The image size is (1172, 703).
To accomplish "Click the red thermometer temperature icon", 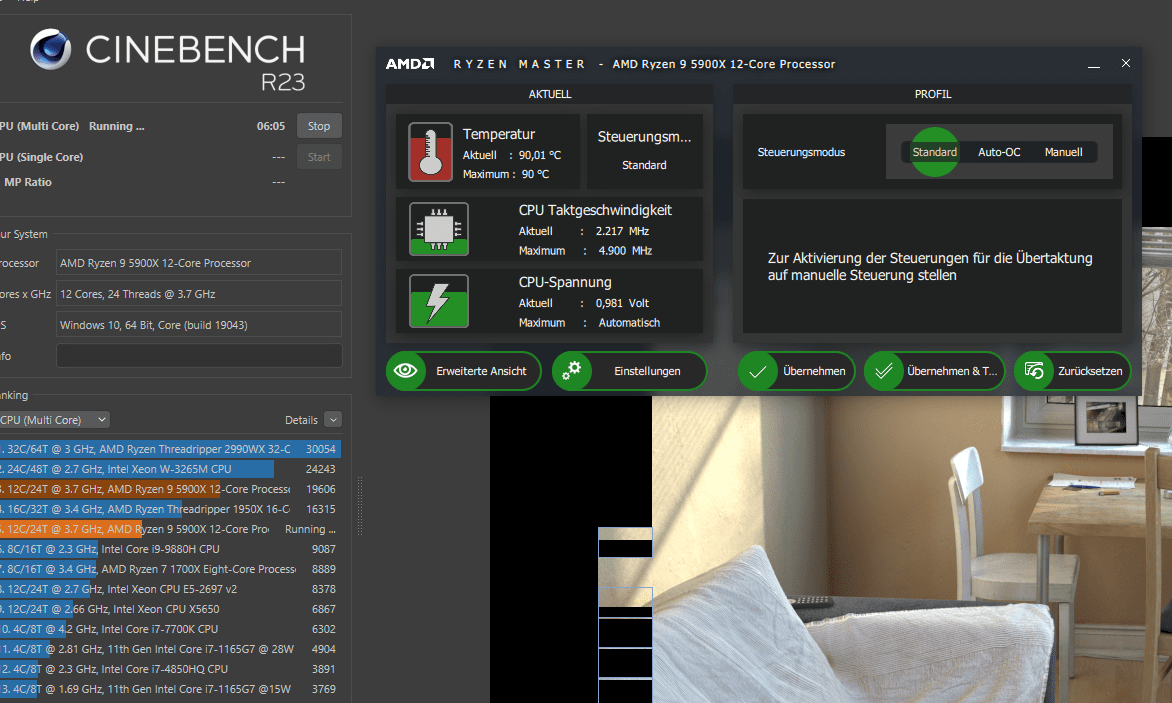I will tap(431, 152).
